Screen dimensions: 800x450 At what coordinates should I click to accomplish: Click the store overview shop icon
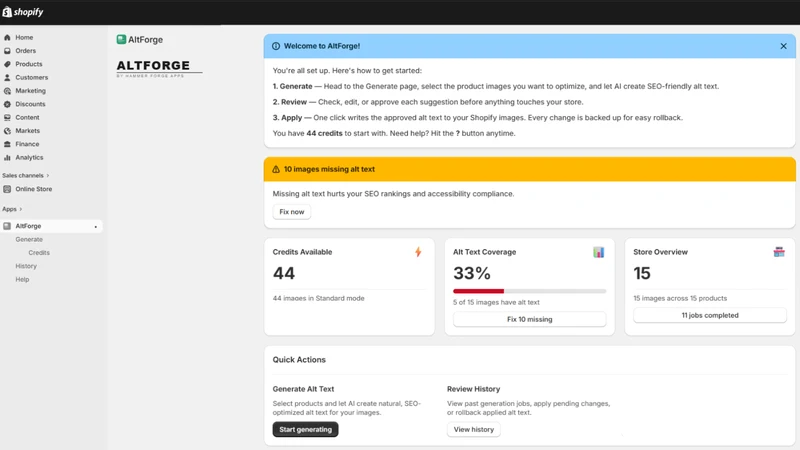(779, 252)
